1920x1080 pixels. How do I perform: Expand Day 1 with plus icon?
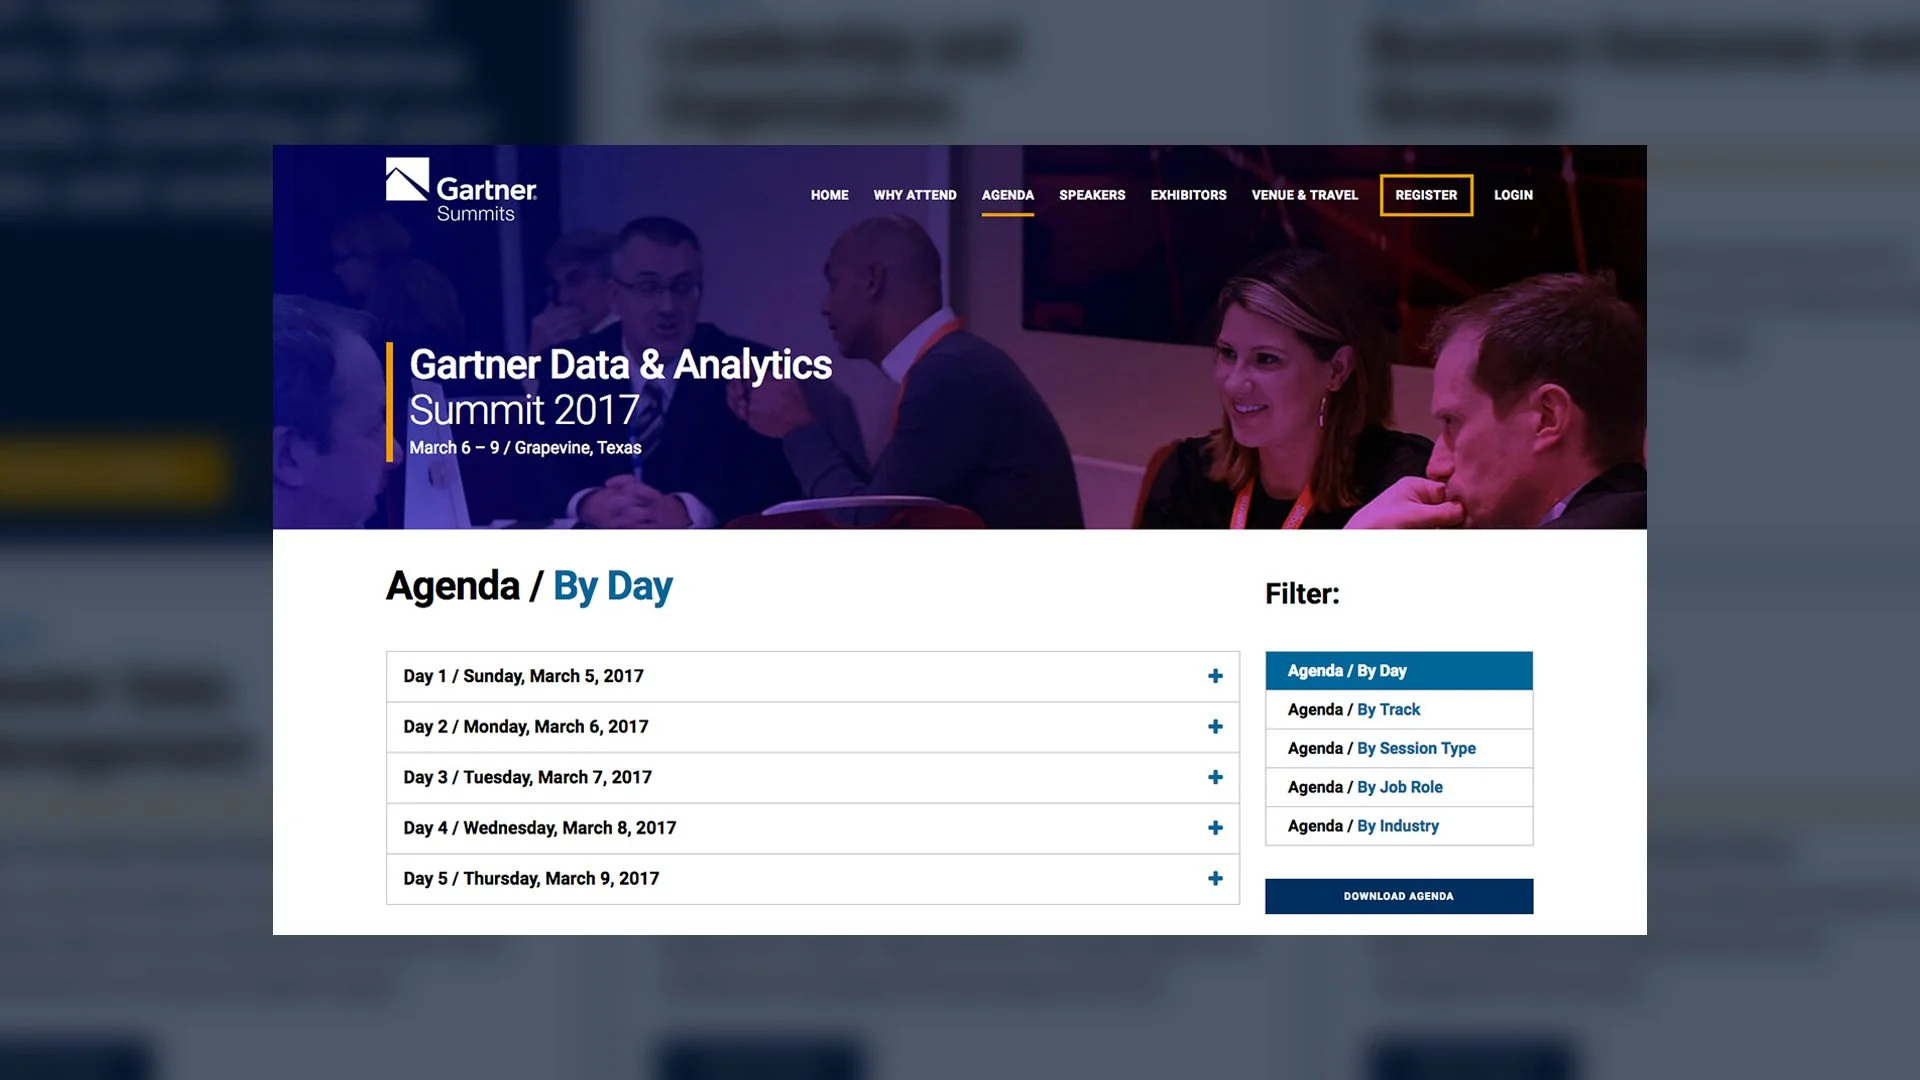tap(1215, 676)
